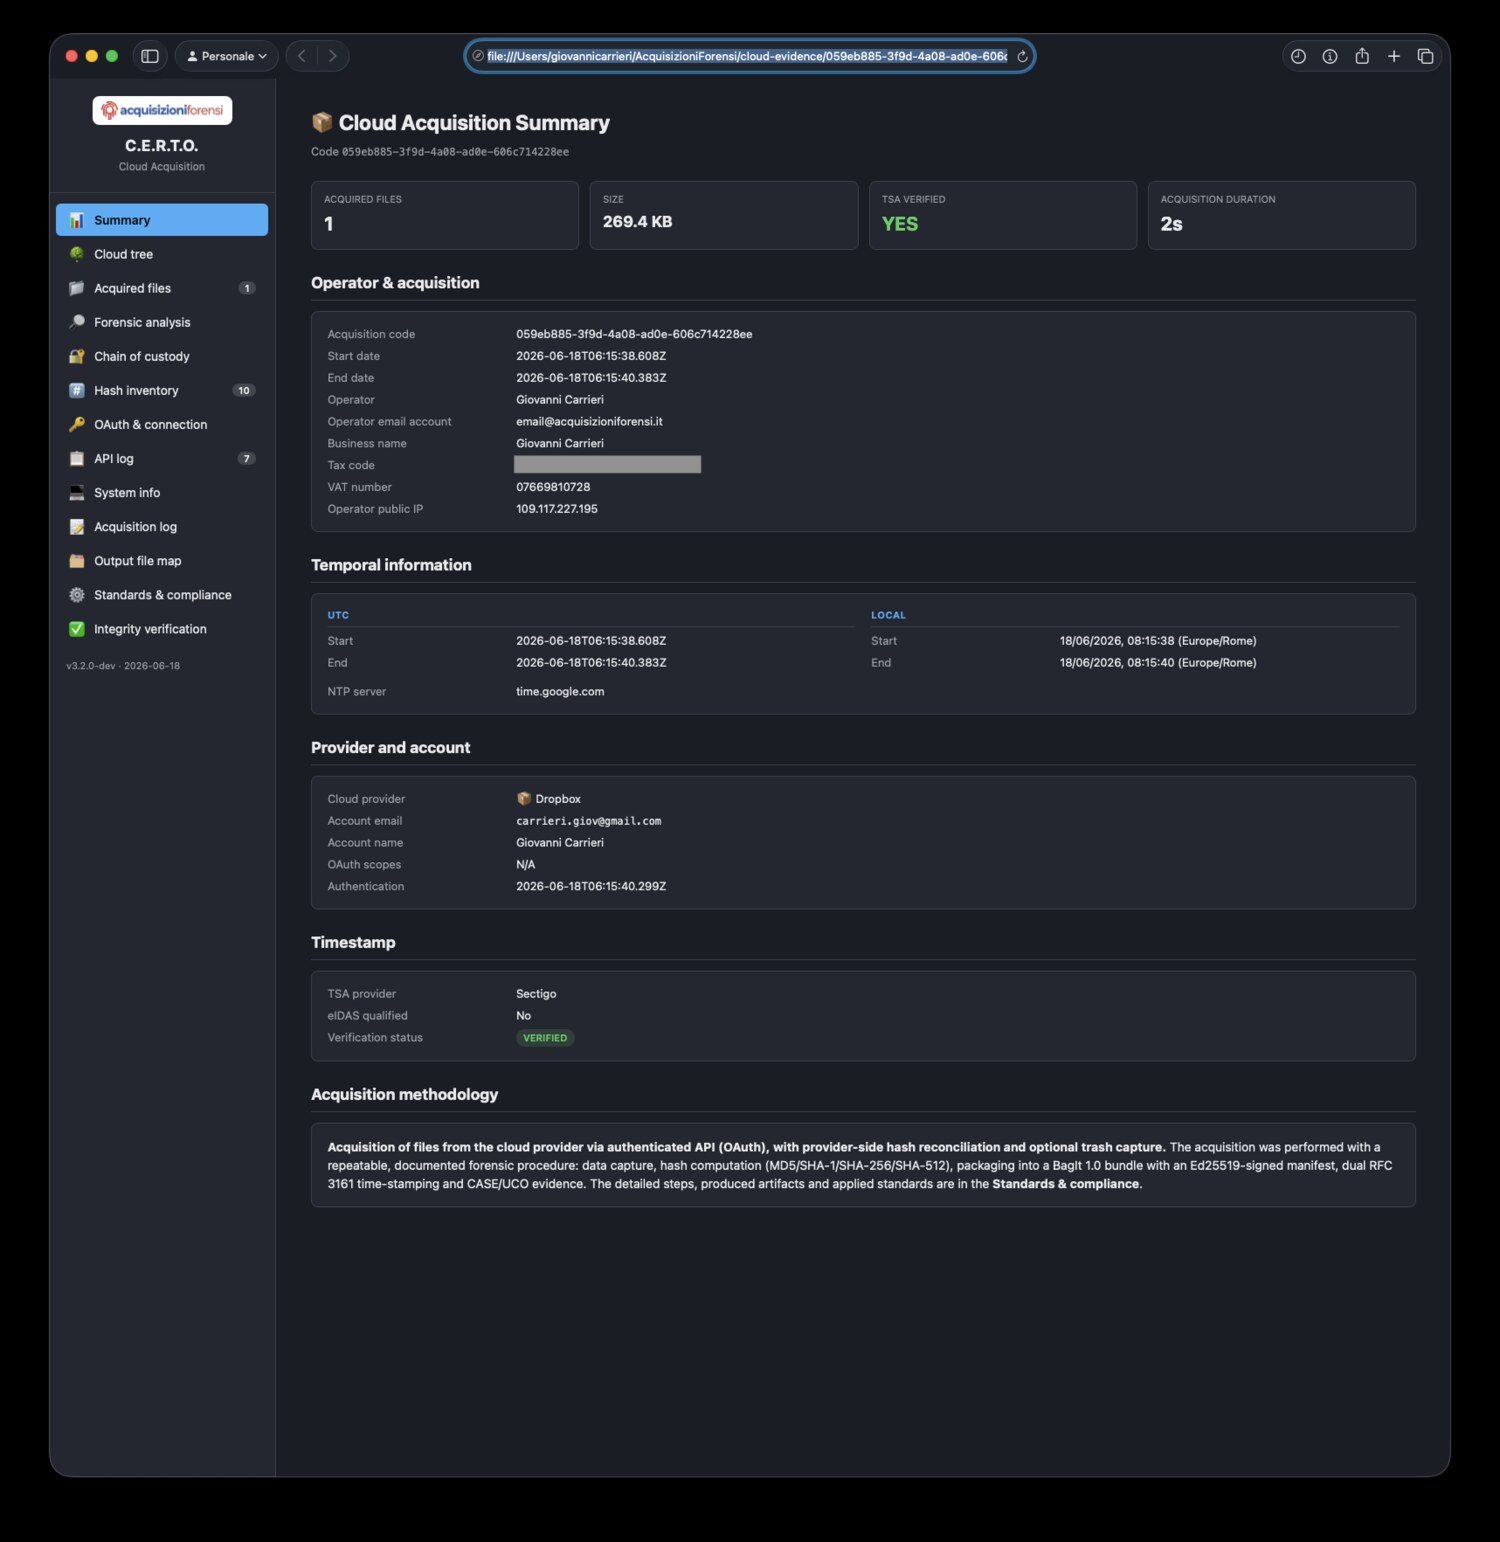Click NTP server time.google.com value
This screenshot has height=1542, width=1500.
[560, 692]
